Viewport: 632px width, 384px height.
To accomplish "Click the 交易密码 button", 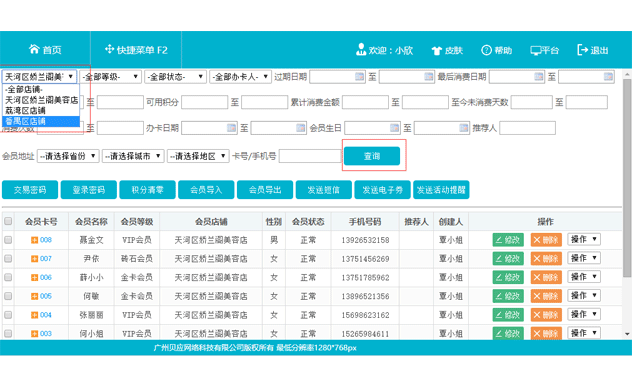I will [x=30, y=190].
